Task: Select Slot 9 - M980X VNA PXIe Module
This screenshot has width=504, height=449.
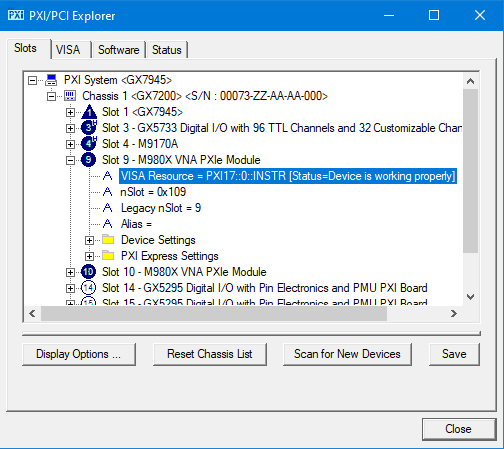Action: point(181,160)
